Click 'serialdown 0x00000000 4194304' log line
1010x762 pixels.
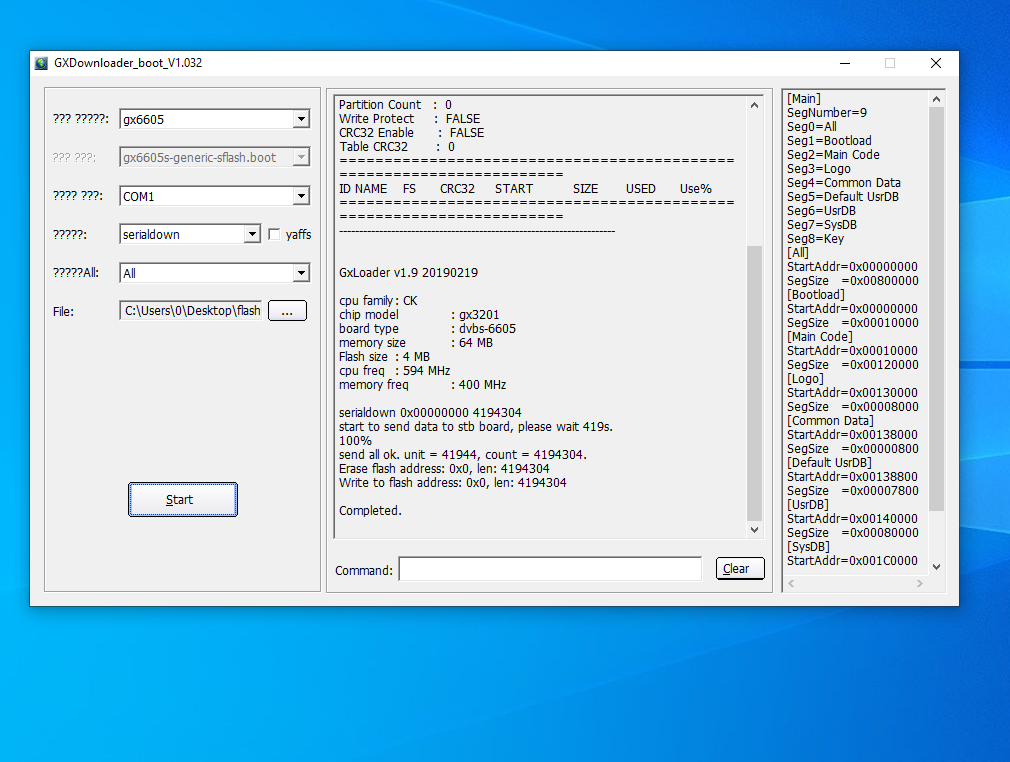(430, 413)
